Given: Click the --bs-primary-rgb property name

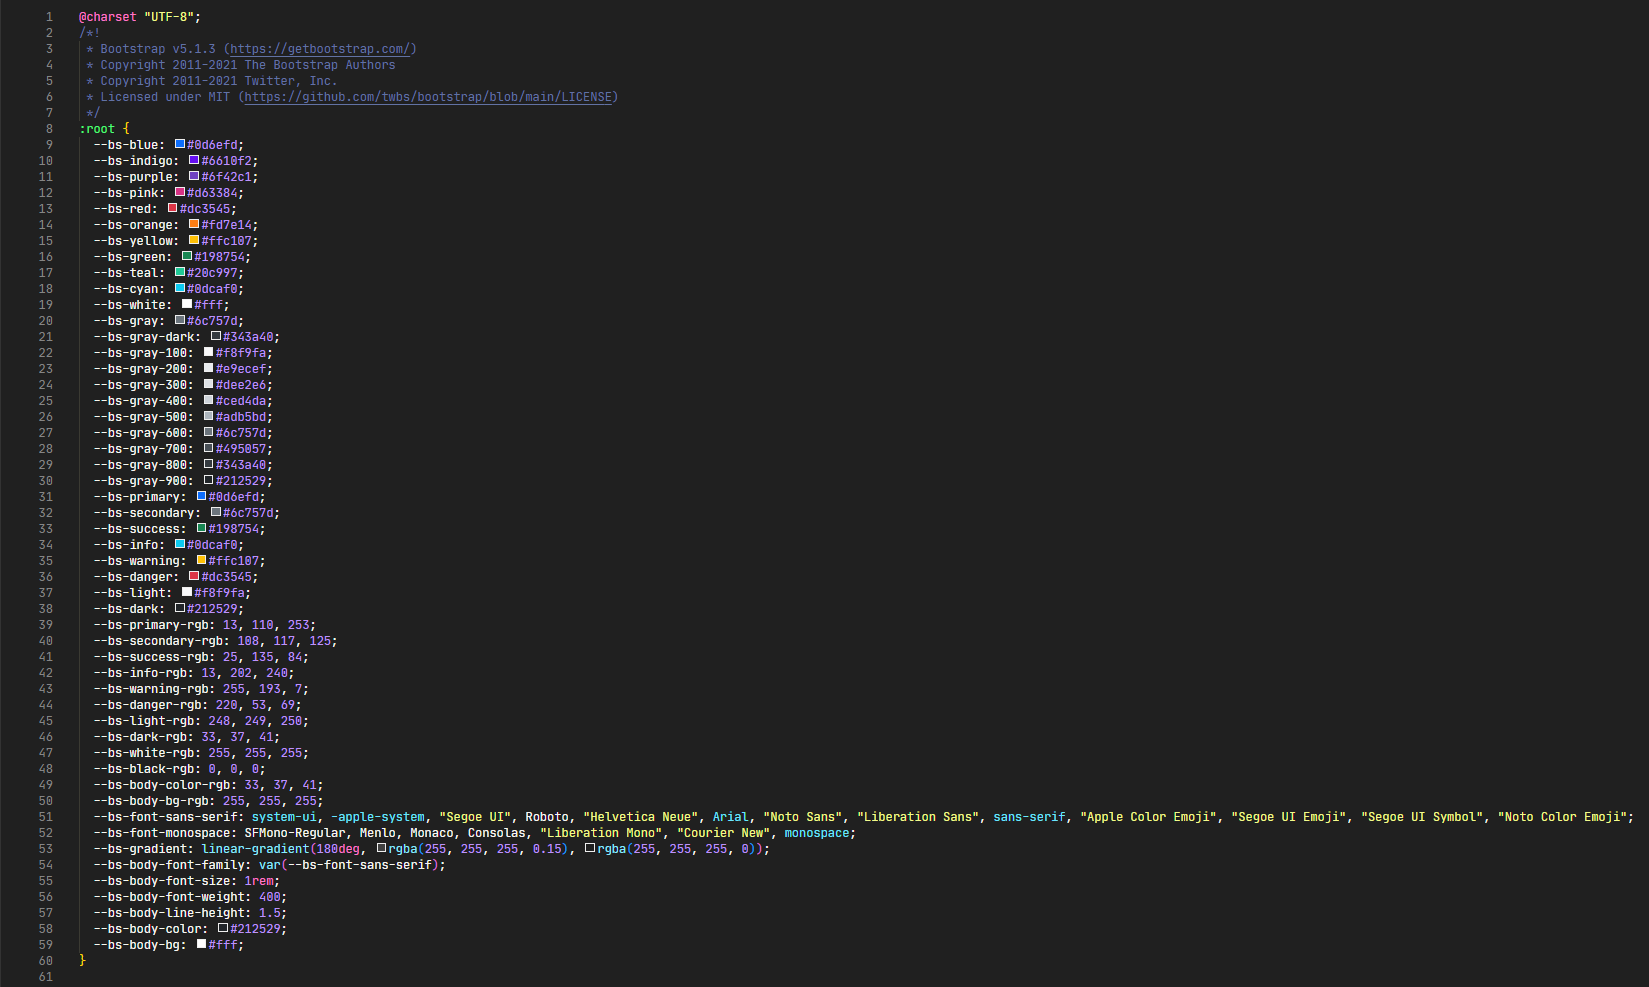Looking at the screenshot, I should tap(151, 625).
